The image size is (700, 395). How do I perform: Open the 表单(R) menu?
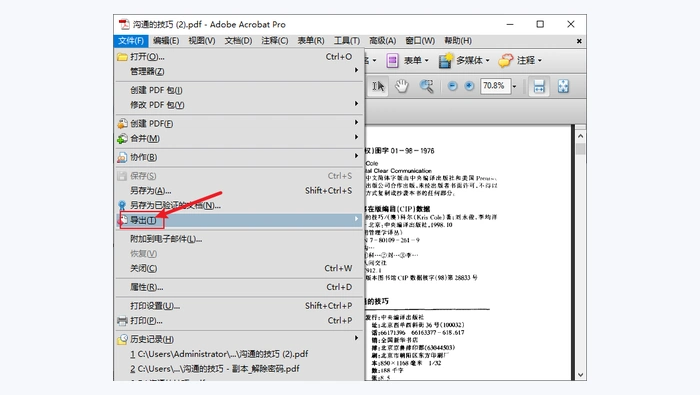pyautogui.click(x=311, y=41)
